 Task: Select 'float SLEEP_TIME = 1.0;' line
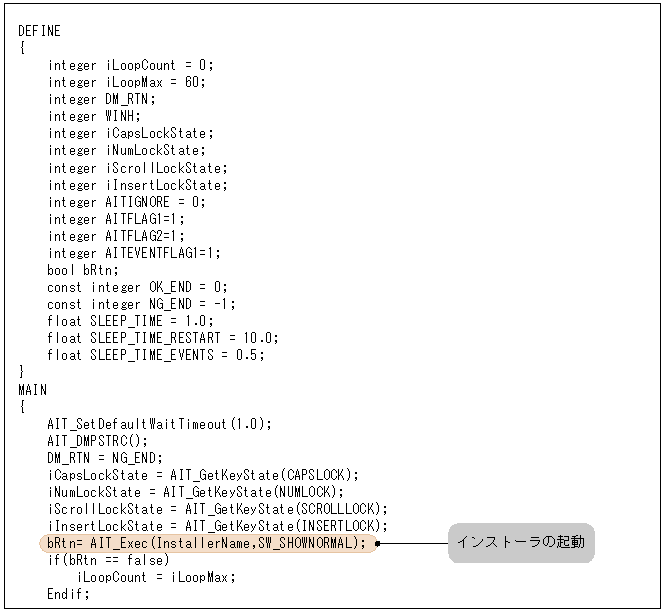point(131,321)
